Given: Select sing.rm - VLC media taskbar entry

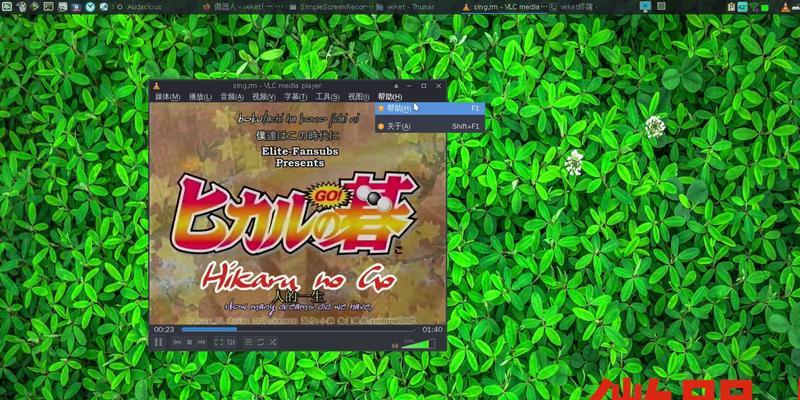Looking at the screenshot, I should click(503, 7).
